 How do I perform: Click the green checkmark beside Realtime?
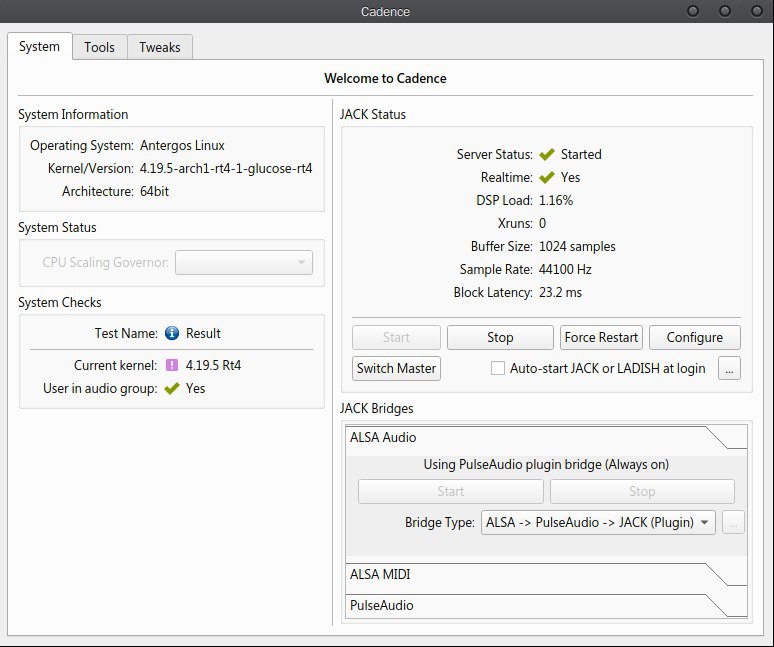[547, 177]
